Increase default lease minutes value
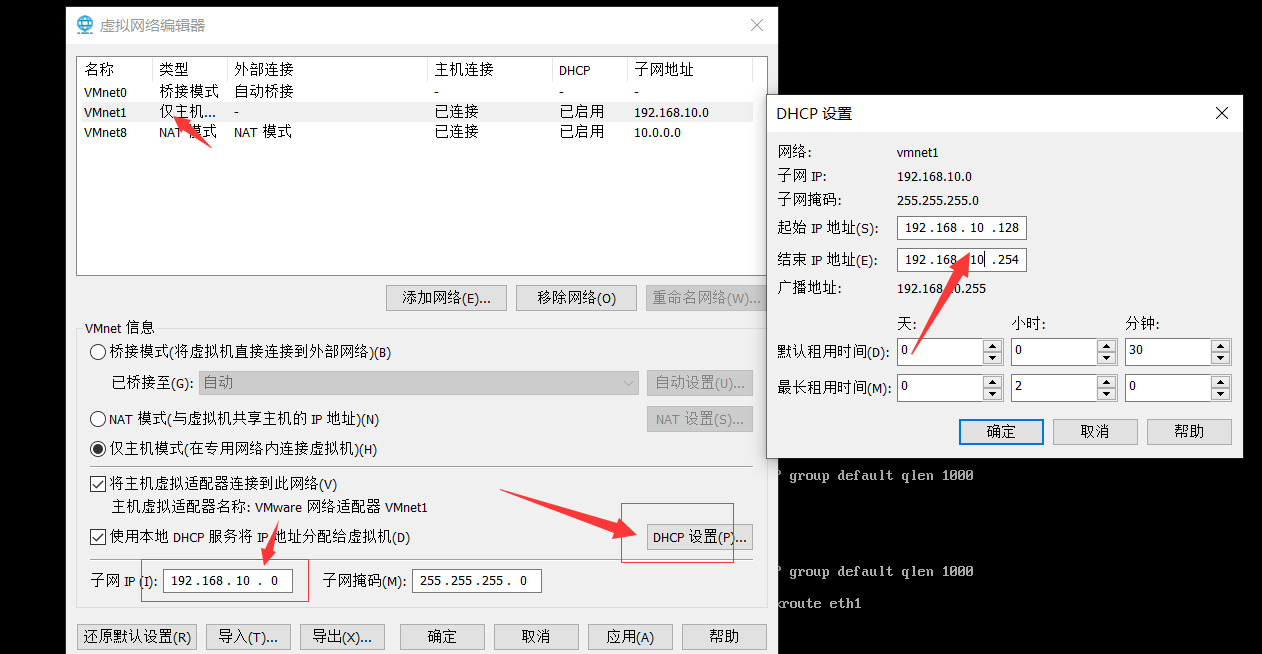 pos(1221,346)
